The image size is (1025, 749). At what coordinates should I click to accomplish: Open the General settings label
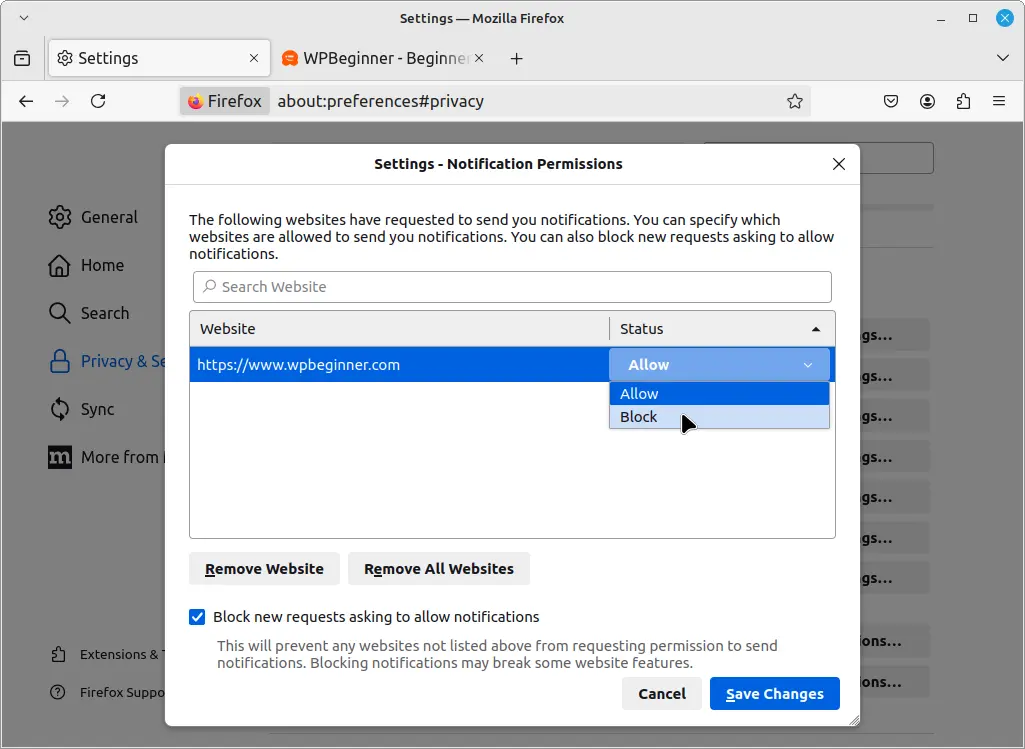[x=109, y=217]
